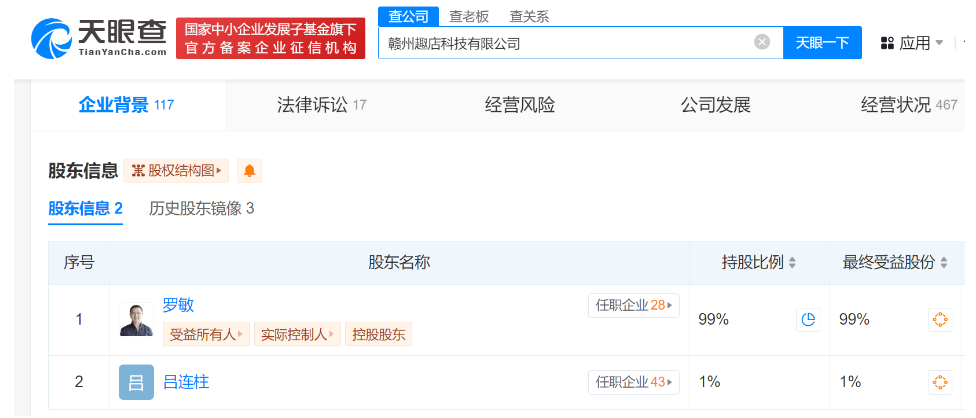Click the 股东名称 column header
Screen dimensions: 976x418
click(x=399, y=262)
